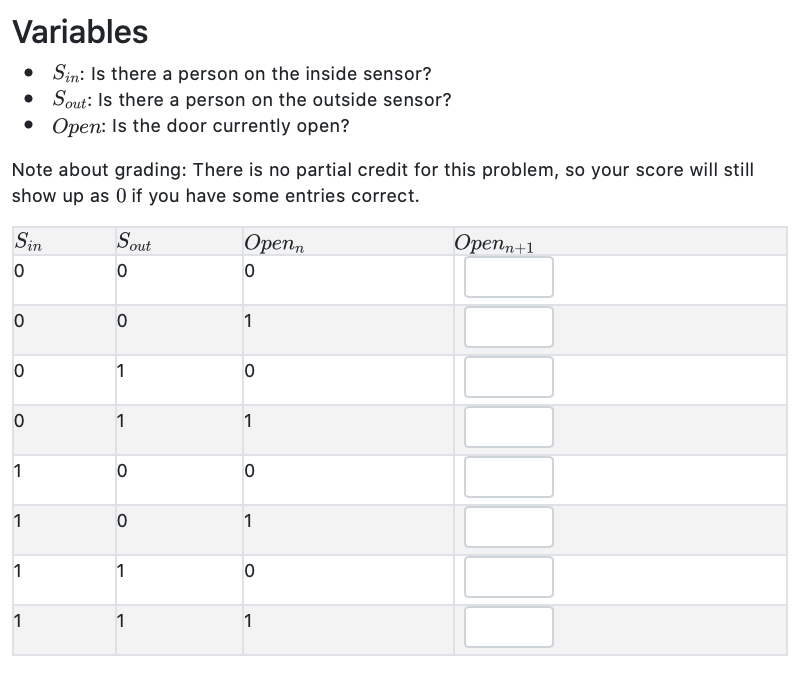The height and width of the screenshot is (676, 808).
Task: Click the last row's Open n+1 input box
Action: tap(509, 627)
